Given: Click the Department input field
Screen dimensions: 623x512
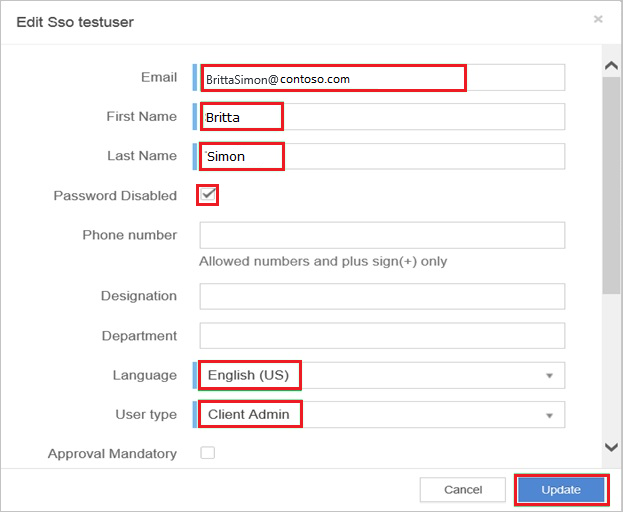Looking at the screenshot, I should 382,336.
